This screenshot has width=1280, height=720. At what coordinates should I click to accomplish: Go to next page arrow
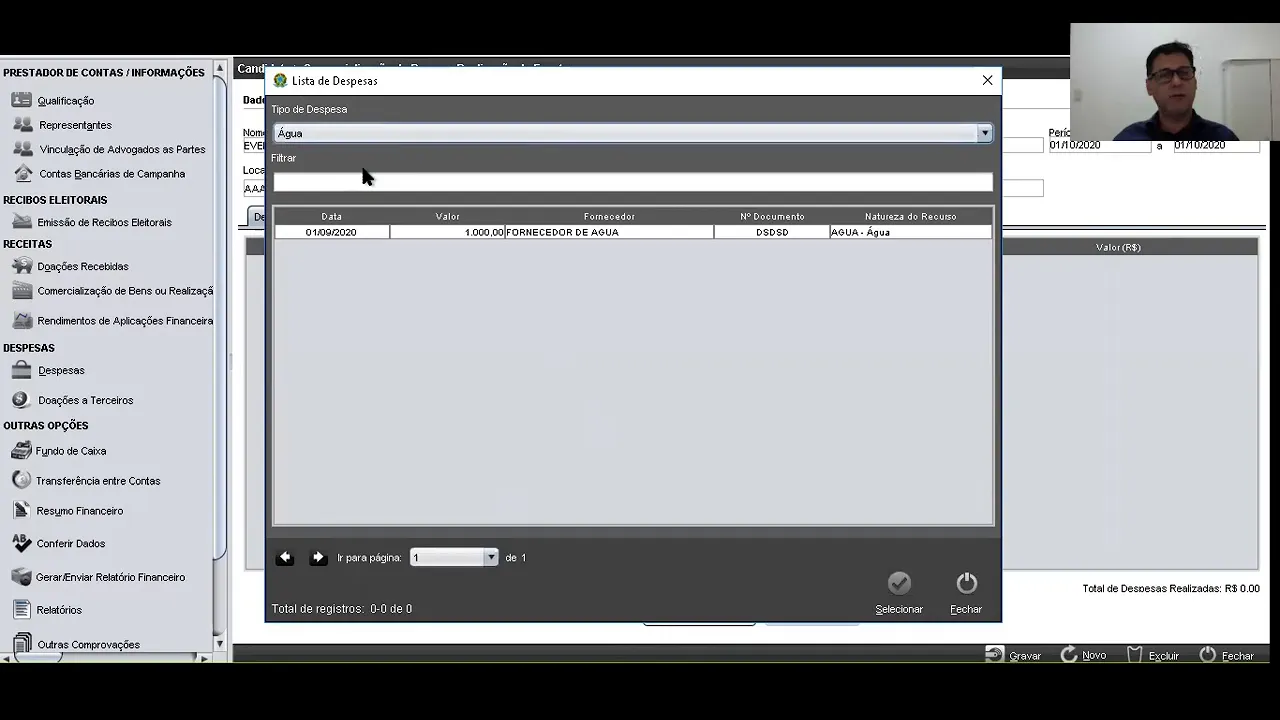click(x=318, y=557)
